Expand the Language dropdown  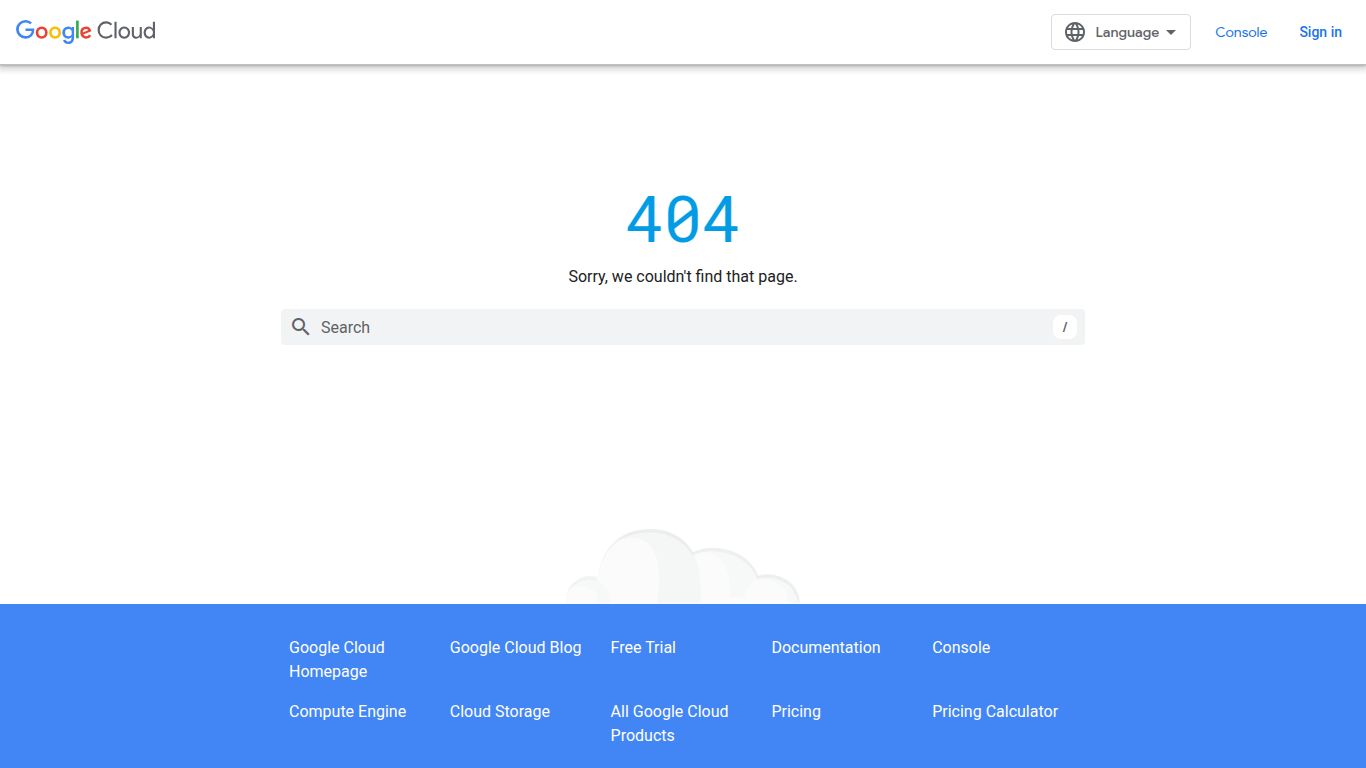click(1120, 31)
